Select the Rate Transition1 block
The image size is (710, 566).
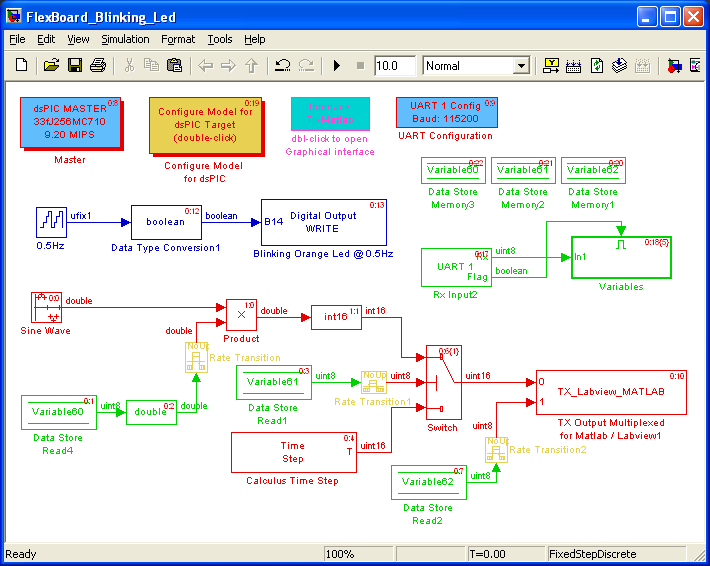(x=374, y=383)
